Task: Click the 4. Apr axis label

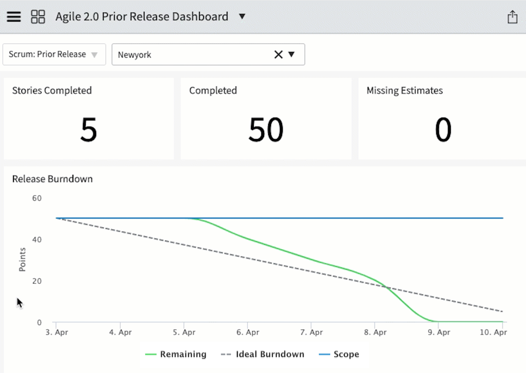Action: tap(120, 332)
